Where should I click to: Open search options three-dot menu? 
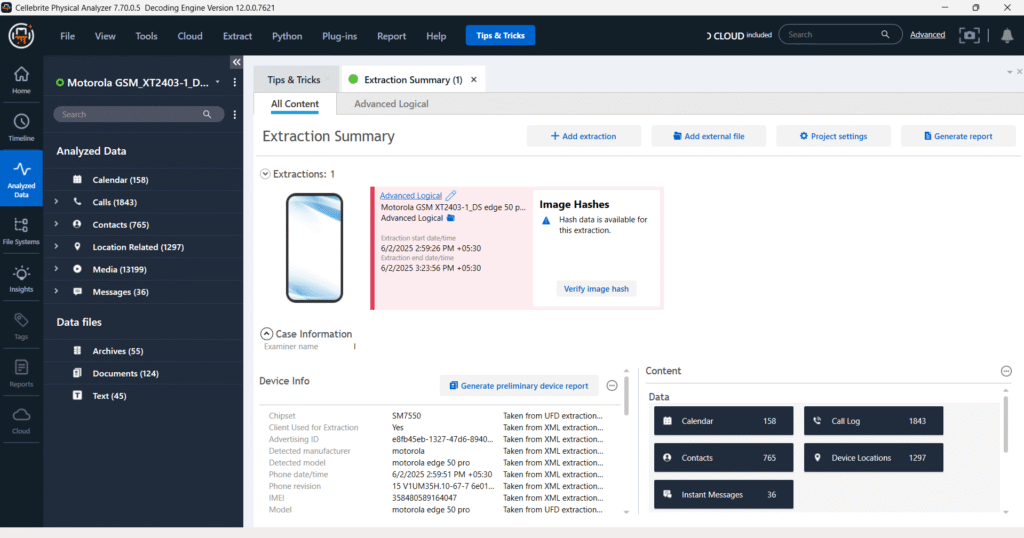pos(234,114)
